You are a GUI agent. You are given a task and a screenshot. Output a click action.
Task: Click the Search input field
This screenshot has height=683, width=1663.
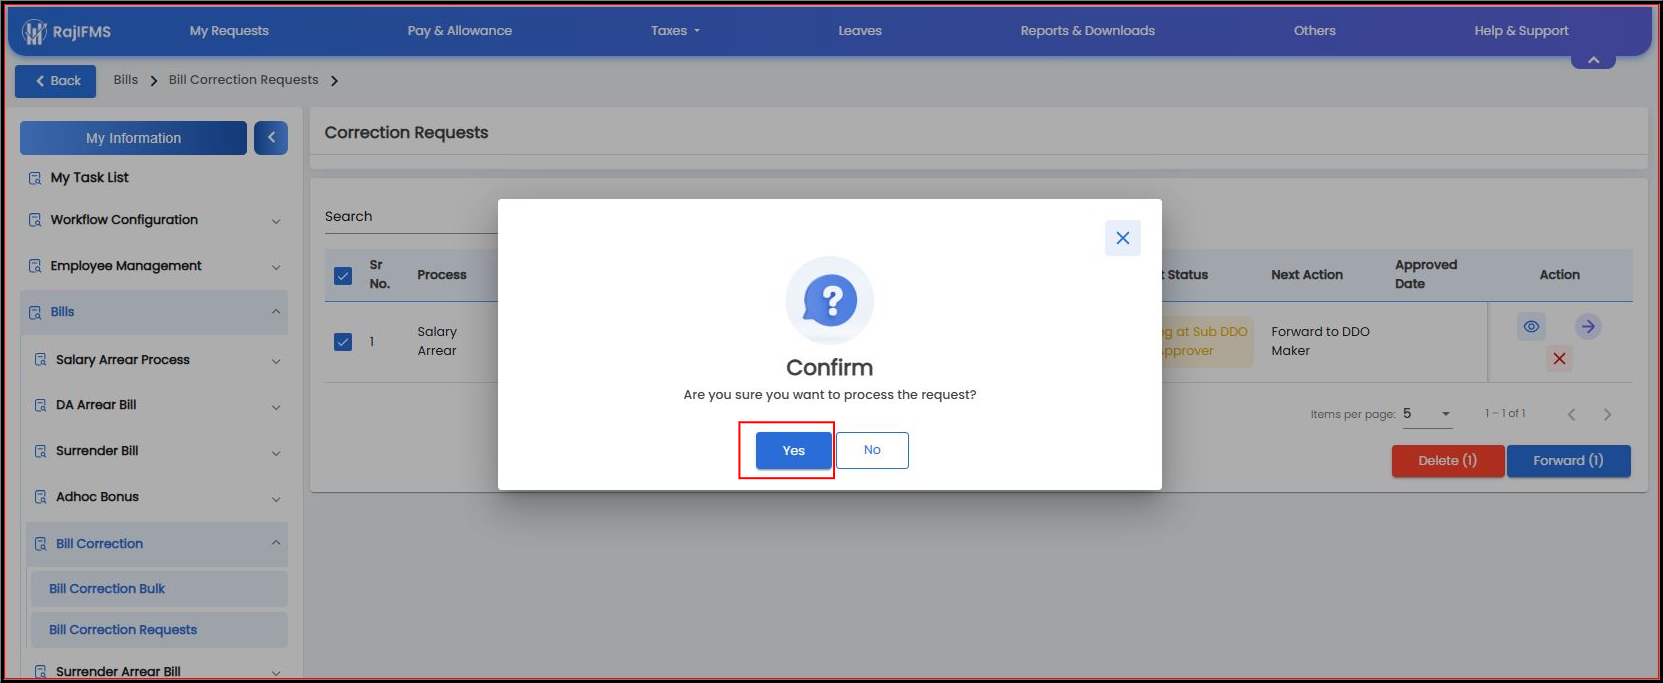click(410, 217)
